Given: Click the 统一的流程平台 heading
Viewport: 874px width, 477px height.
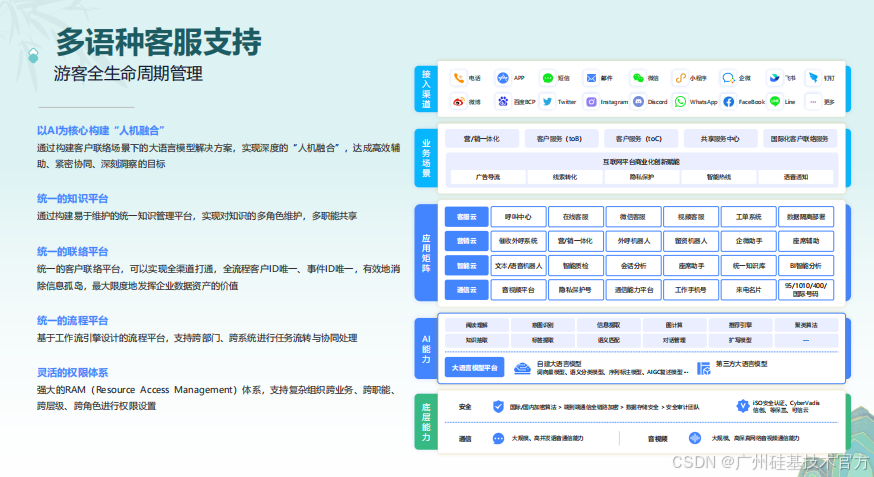Looking at the screenshot, I should [72, 320].
